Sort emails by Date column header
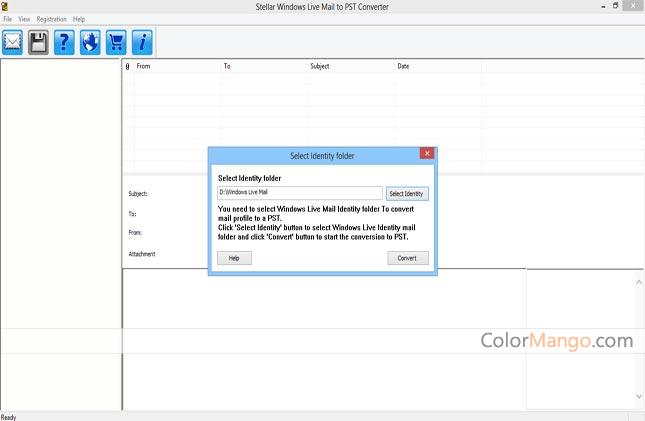This screenshot has width=645, height=421. click(437, 66)
